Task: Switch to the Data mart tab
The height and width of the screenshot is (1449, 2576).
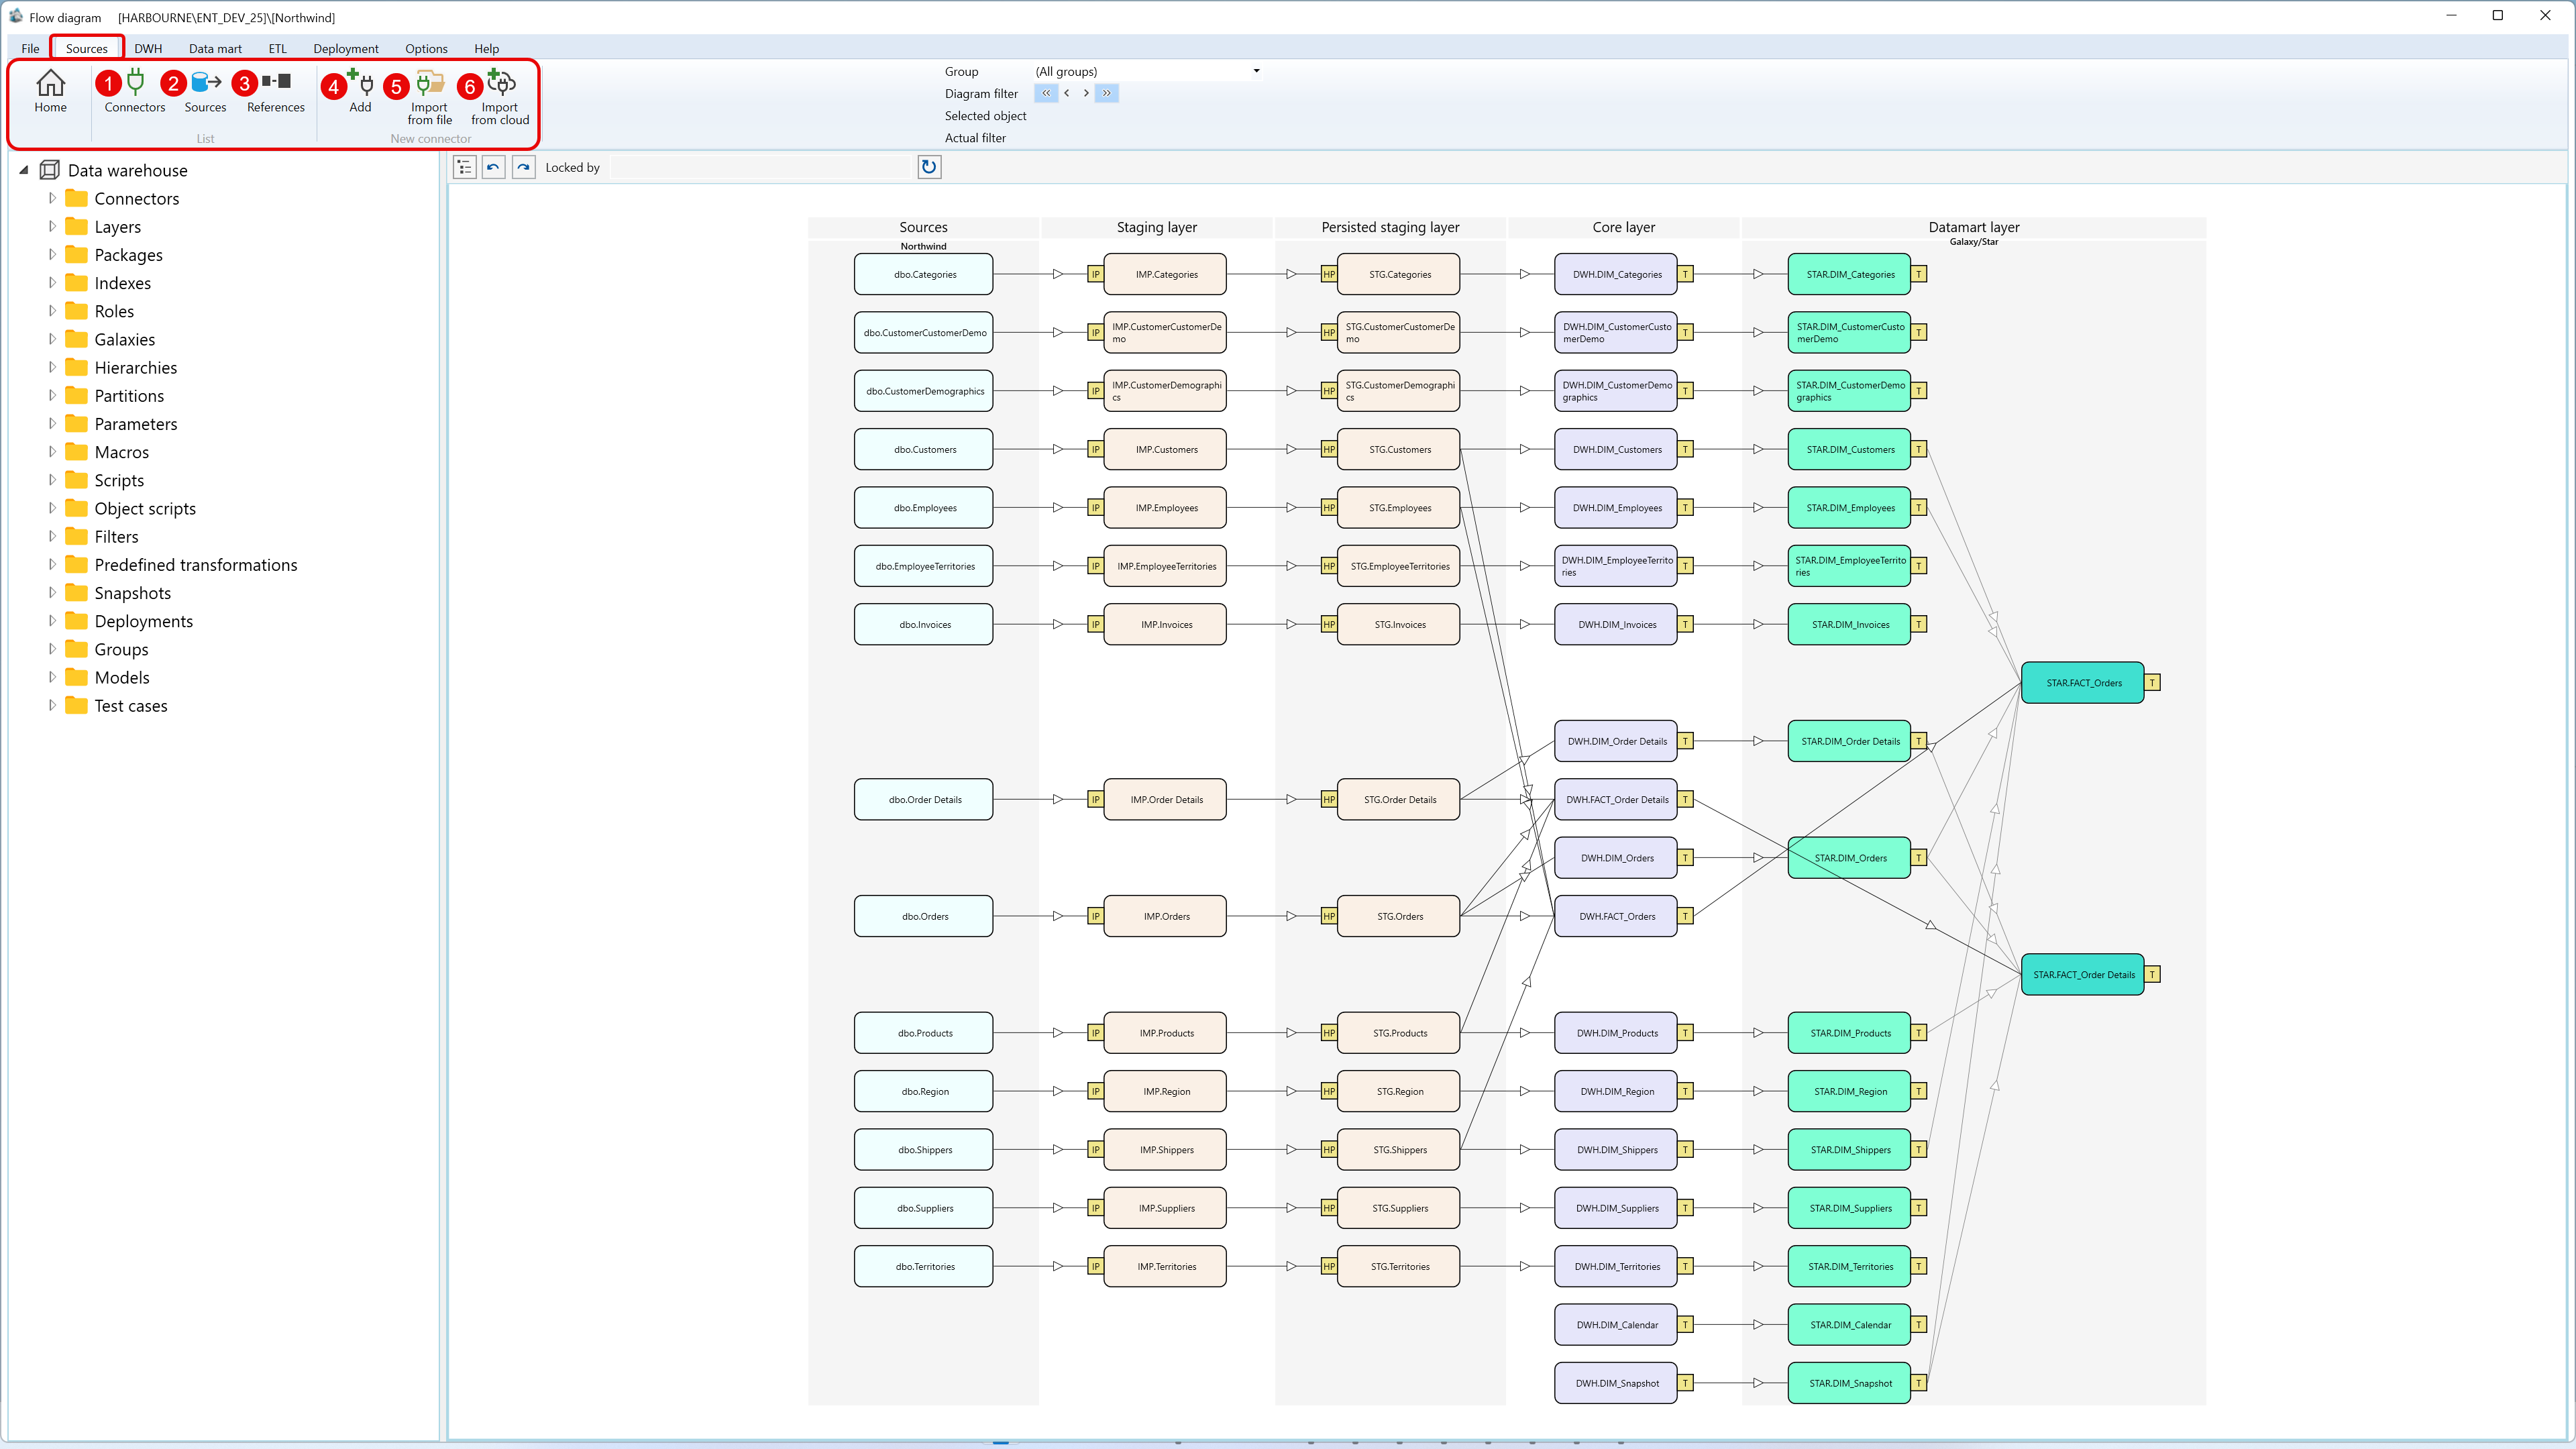Action: point(215,48)
